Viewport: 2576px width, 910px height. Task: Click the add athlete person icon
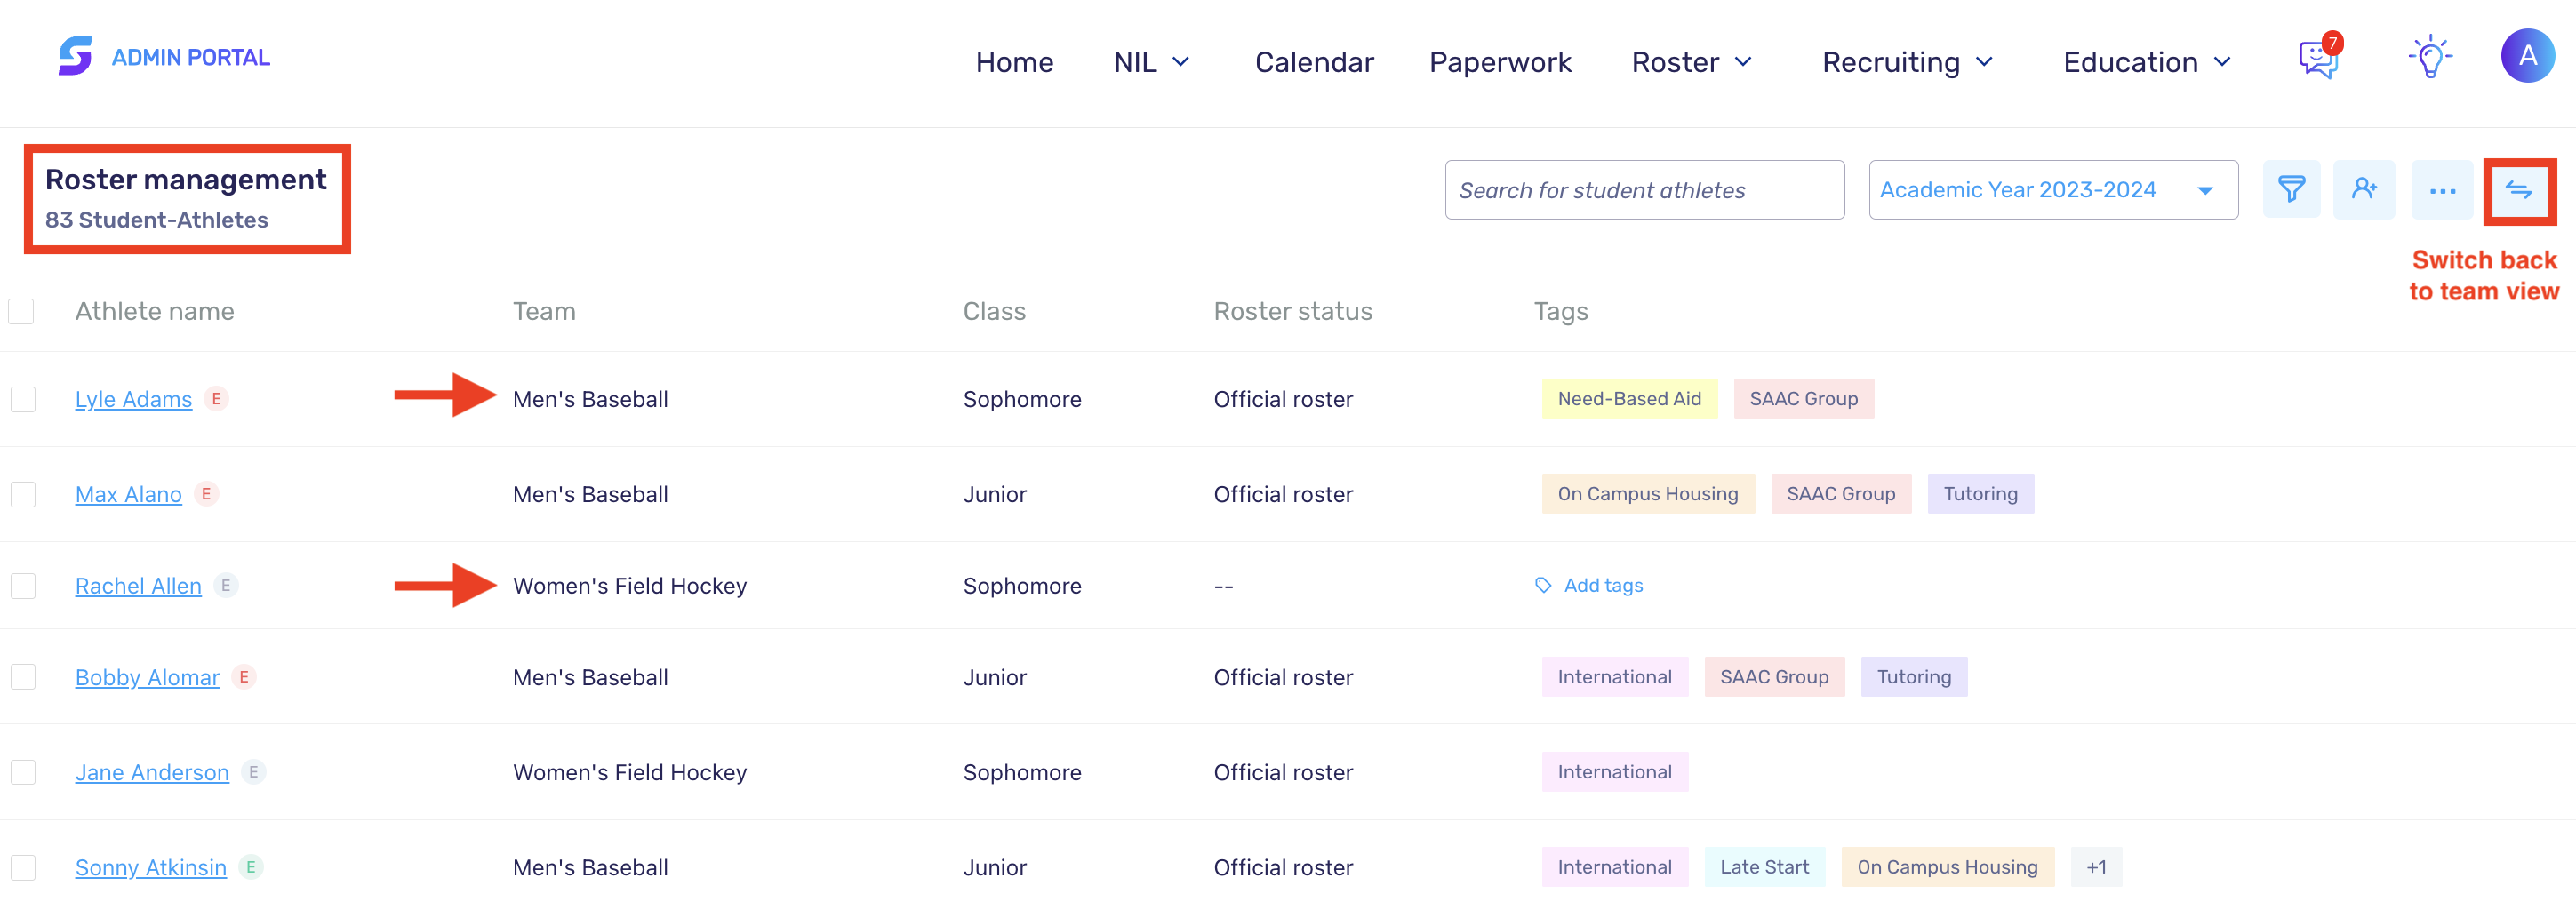pyautogui.click(x=2363, y=189)
